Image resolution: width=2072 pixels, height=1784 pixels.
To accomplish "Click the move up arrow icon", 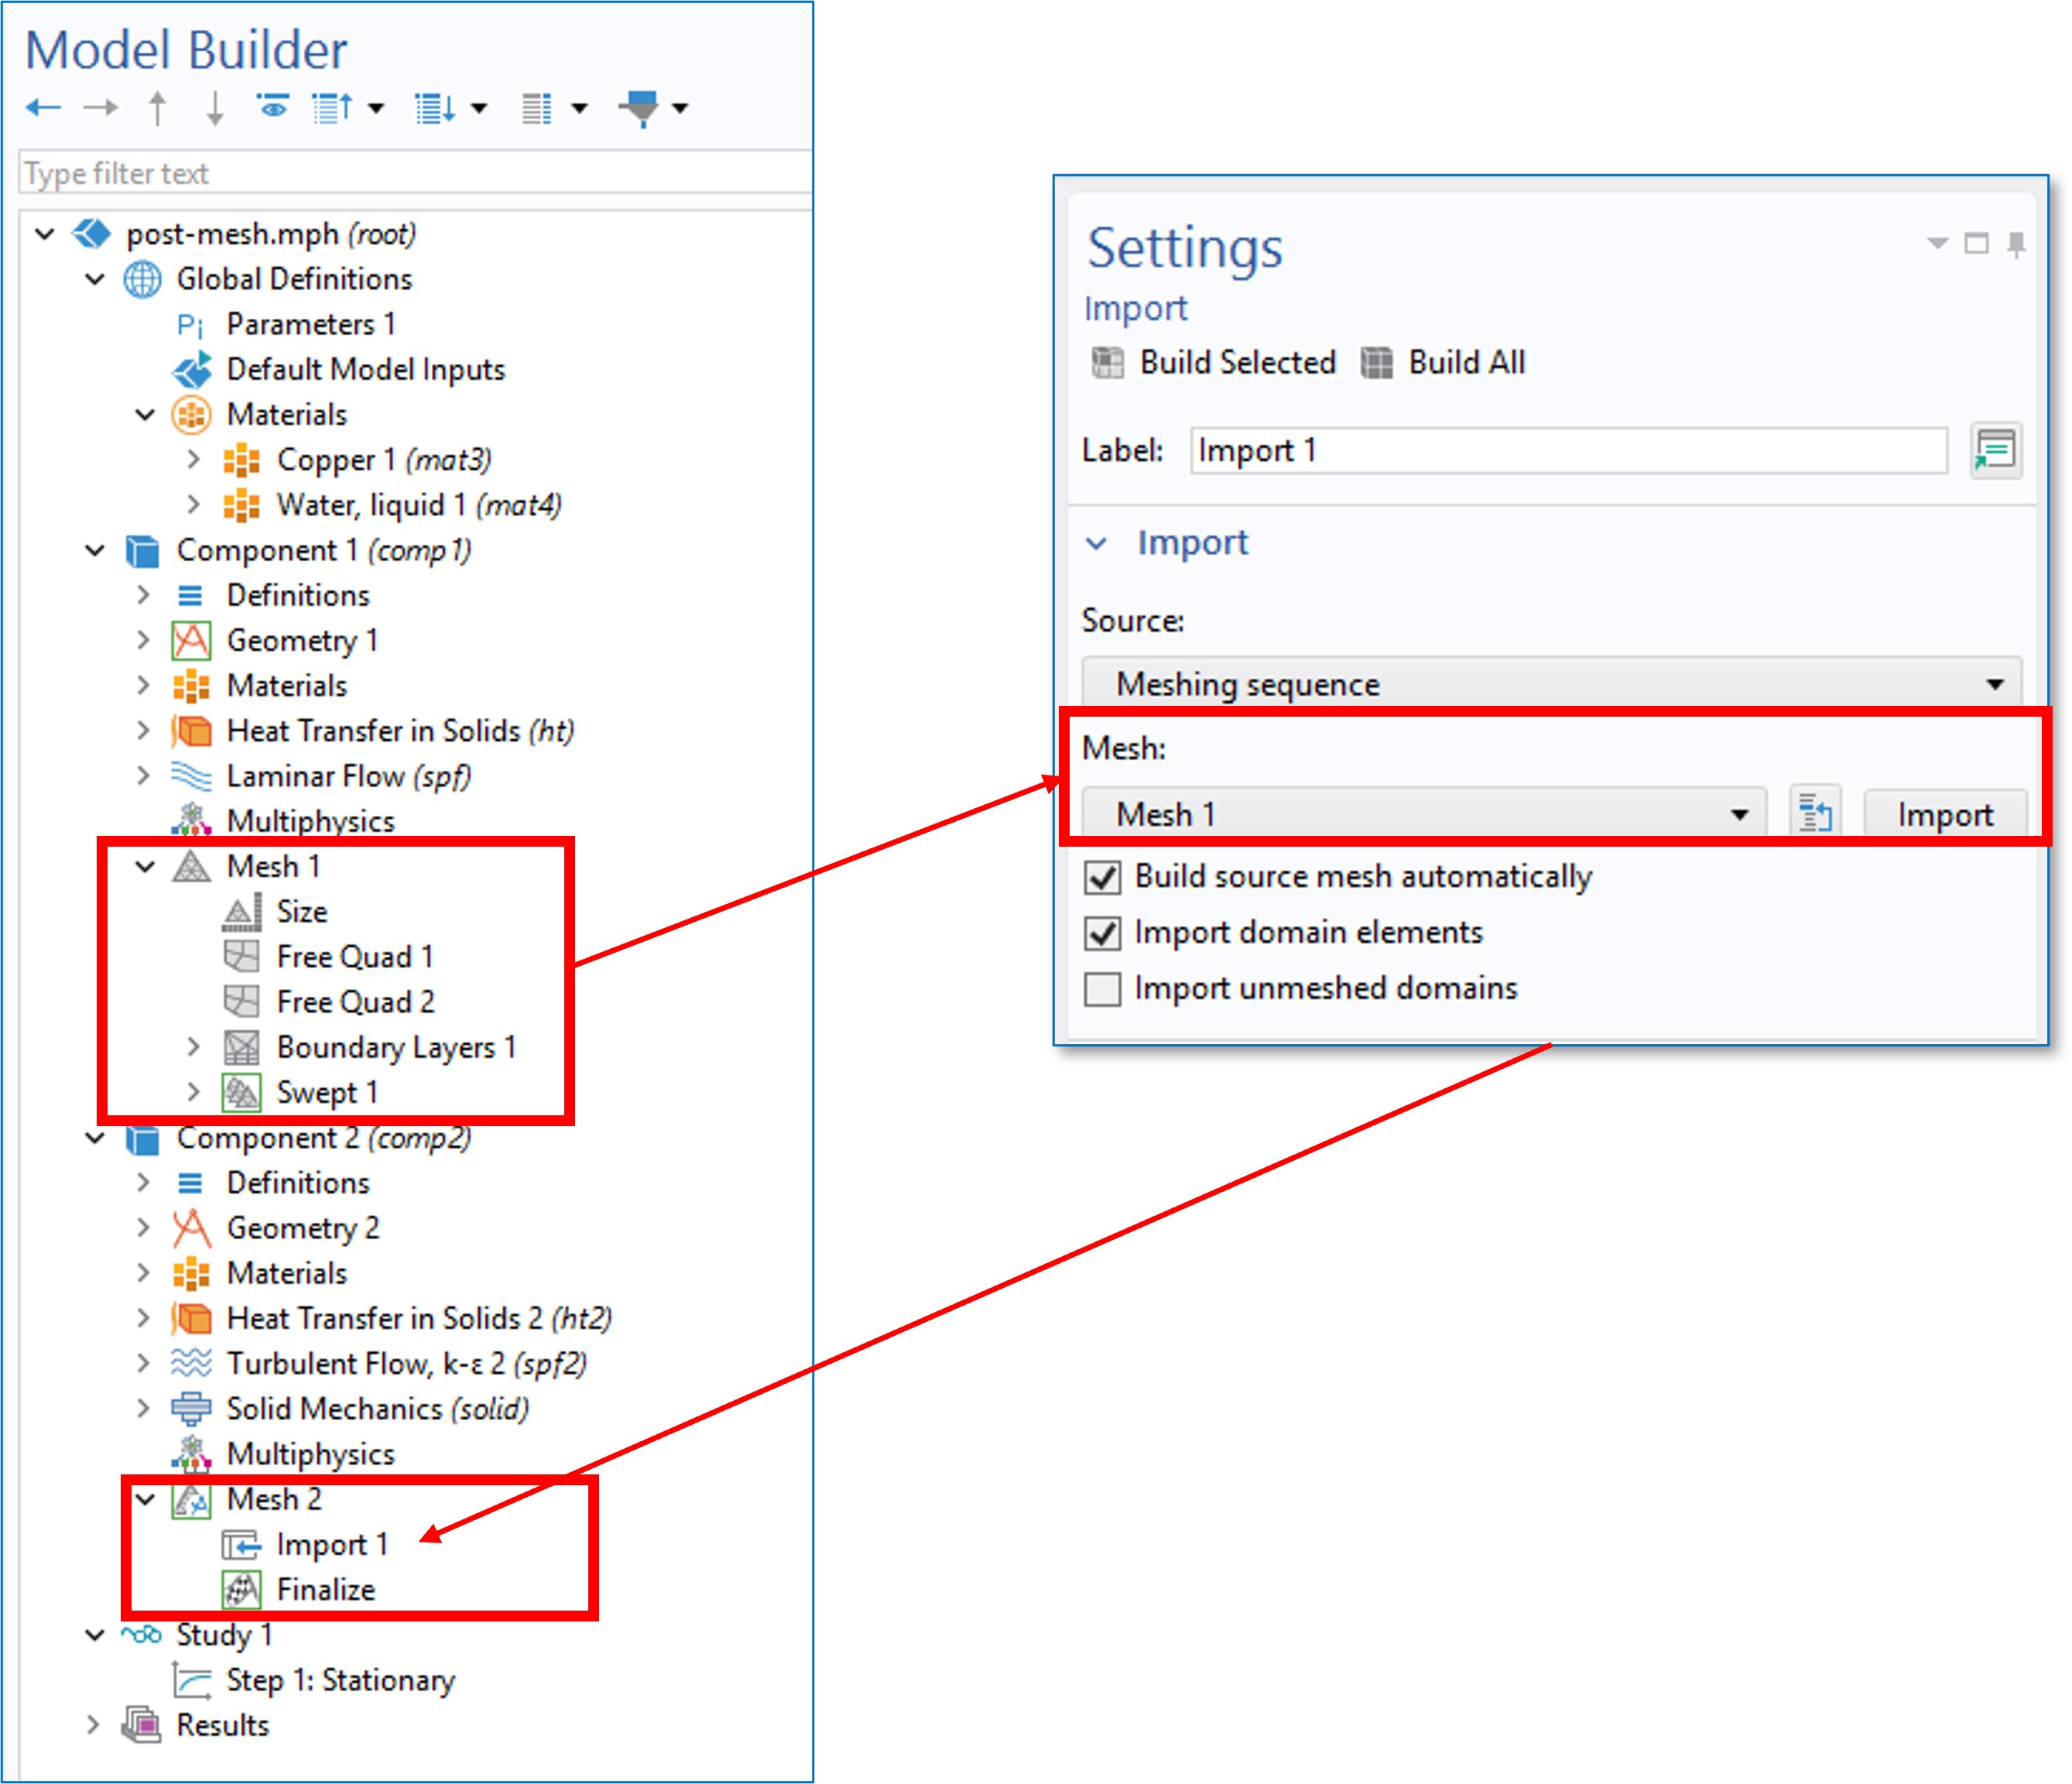I will pyautogui.click(x=157, y=108).
